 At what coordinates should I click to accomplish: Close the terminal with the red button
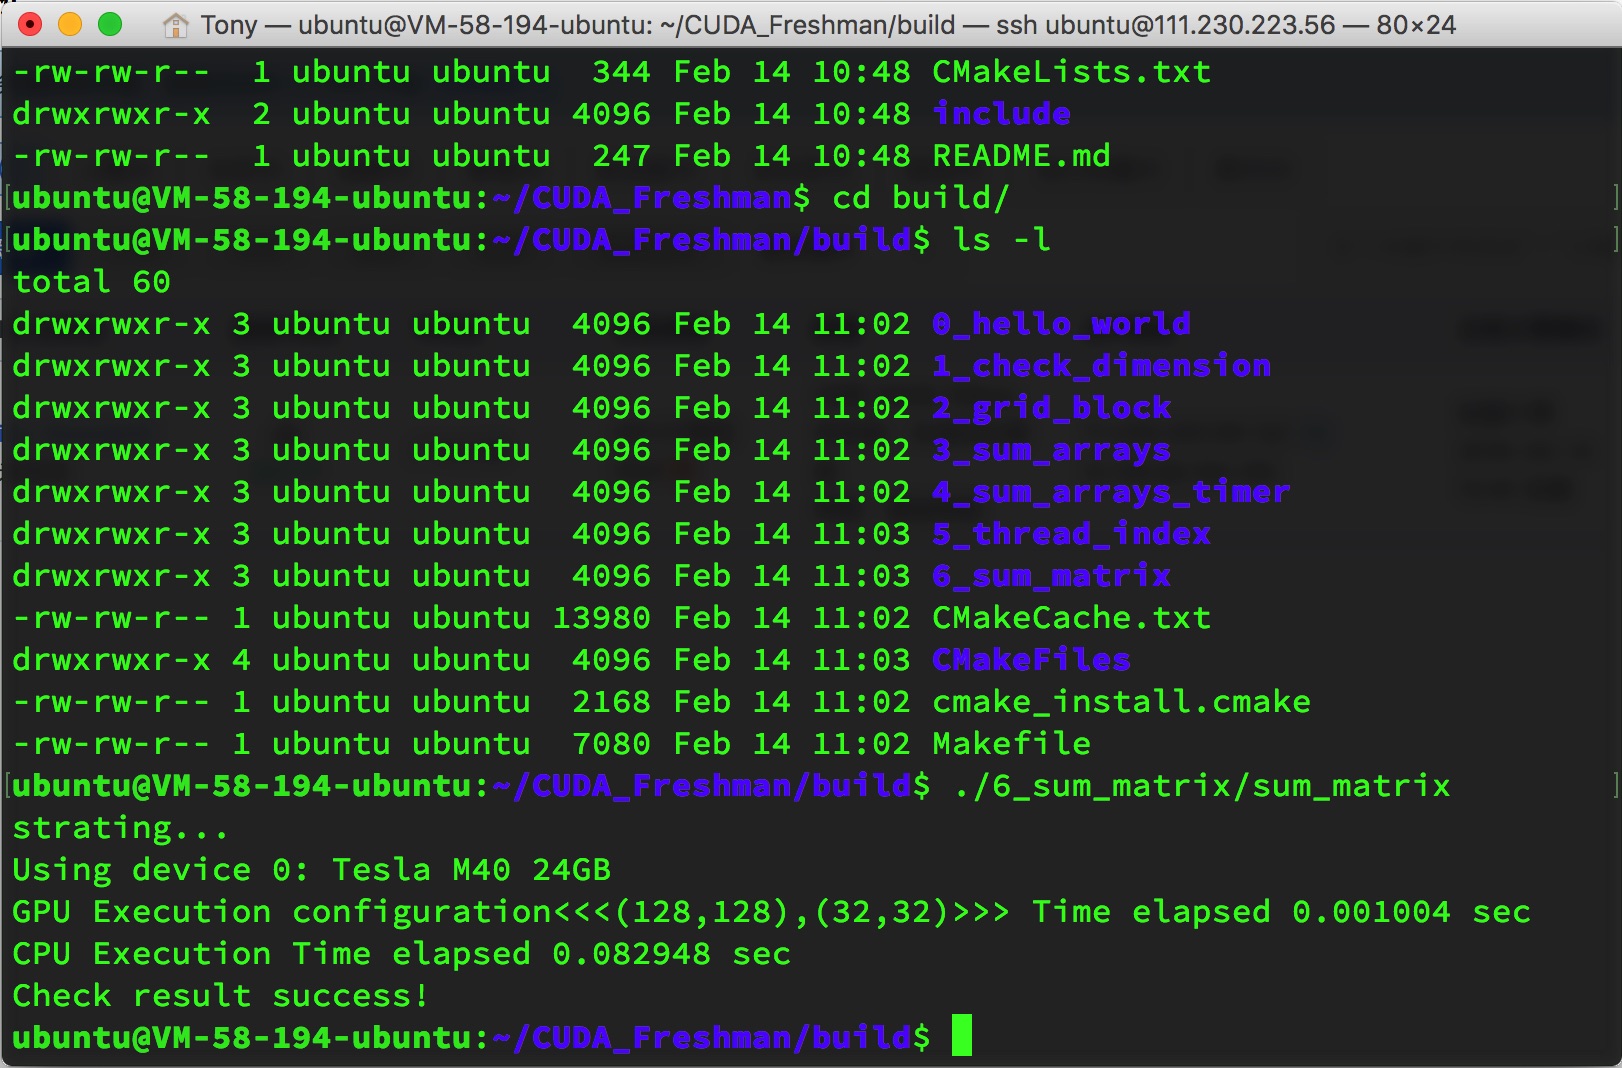(x=30, y=25)
